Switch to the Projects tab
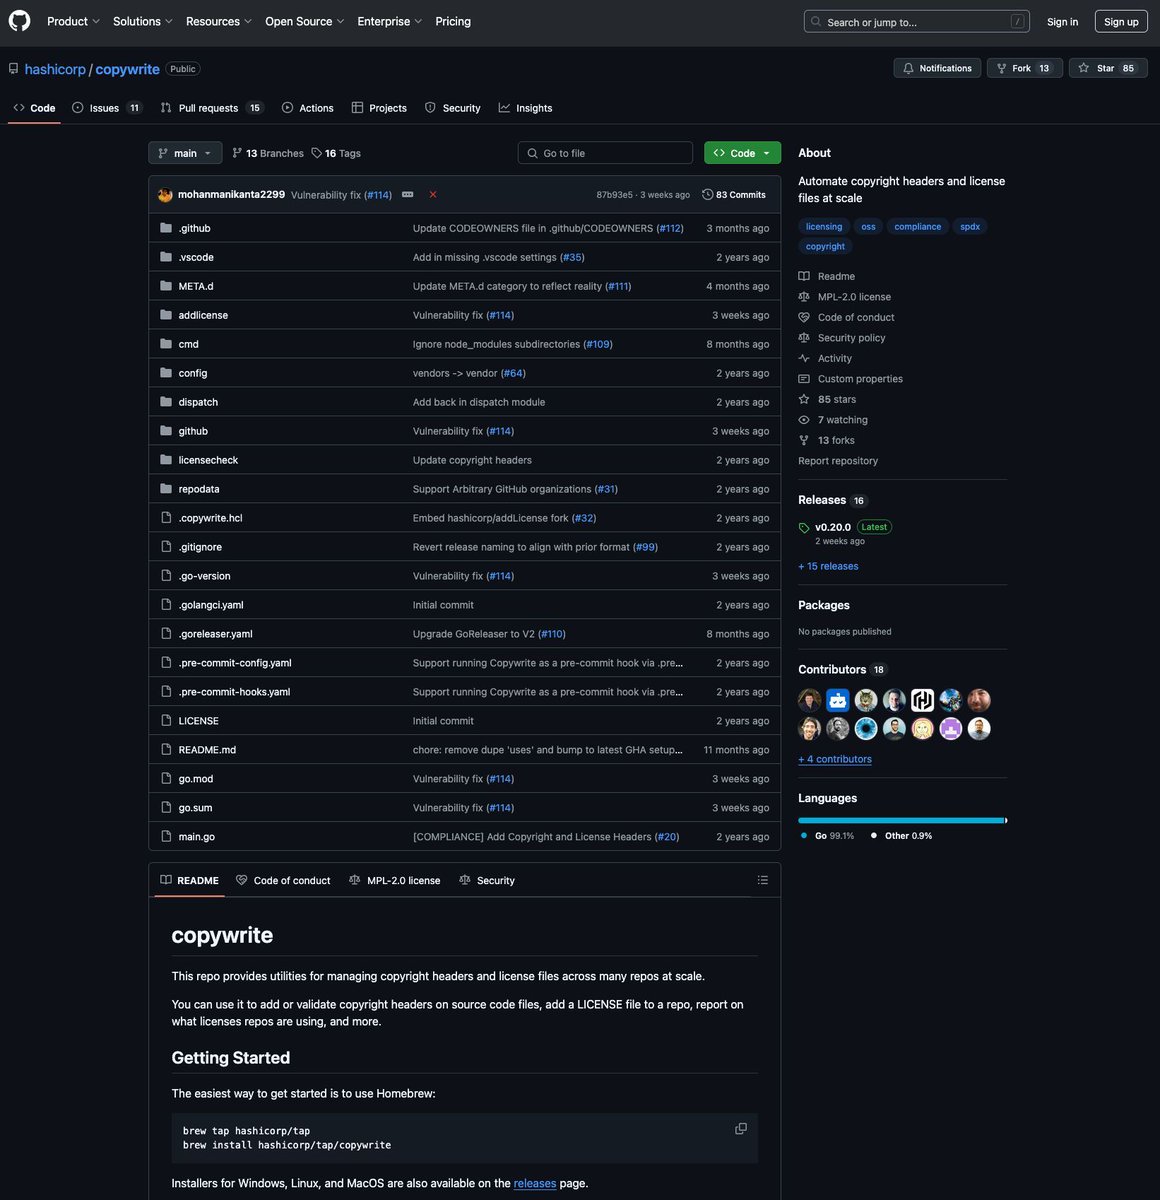The image size is (1160, 1200). 379,108
